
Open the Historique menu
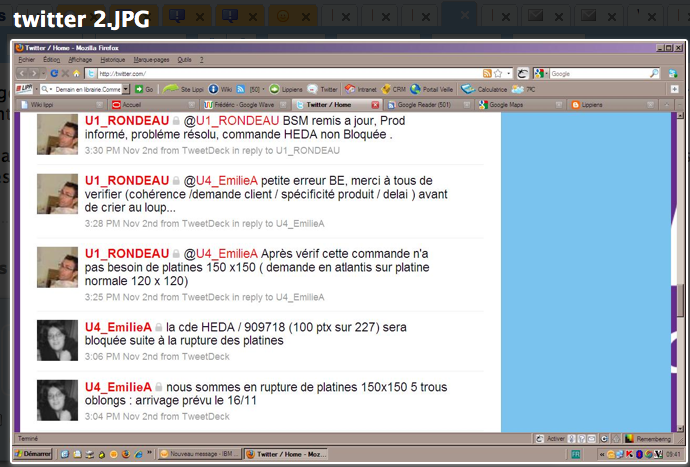113,60
